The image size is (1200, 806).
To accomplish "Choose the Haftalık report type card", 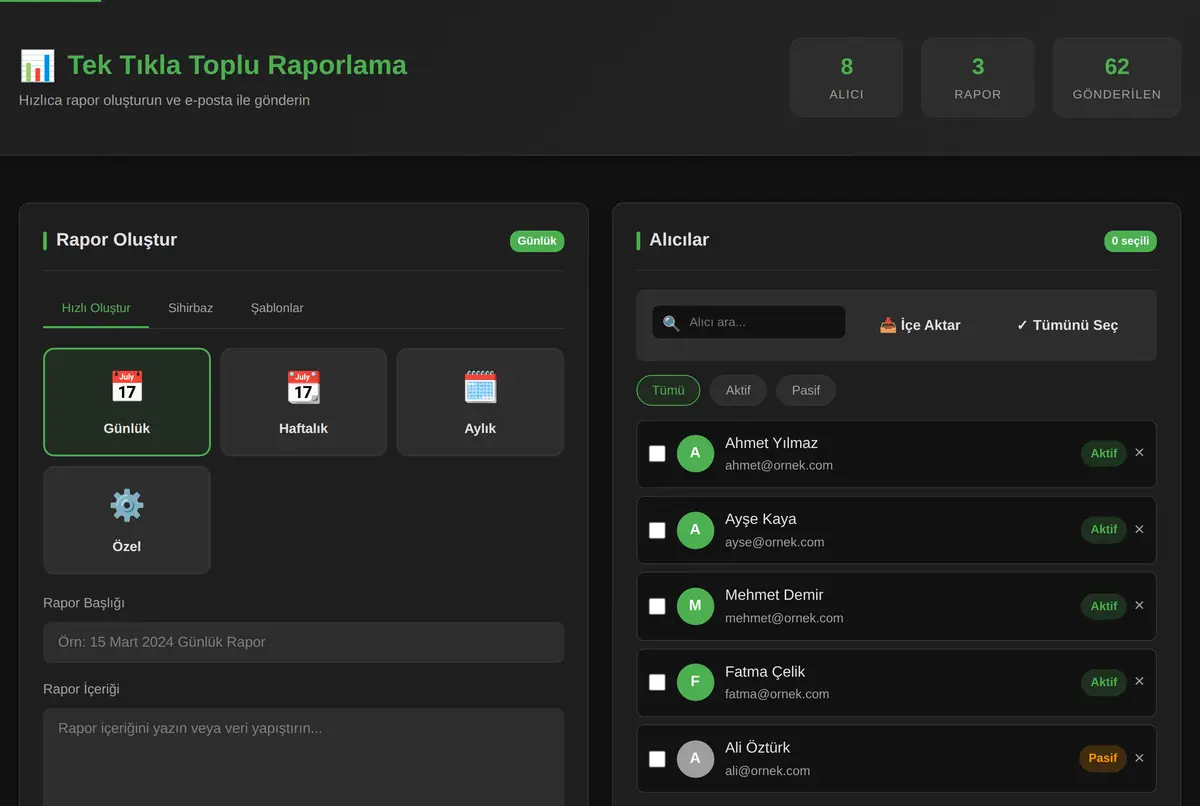I will click(304, 402).
